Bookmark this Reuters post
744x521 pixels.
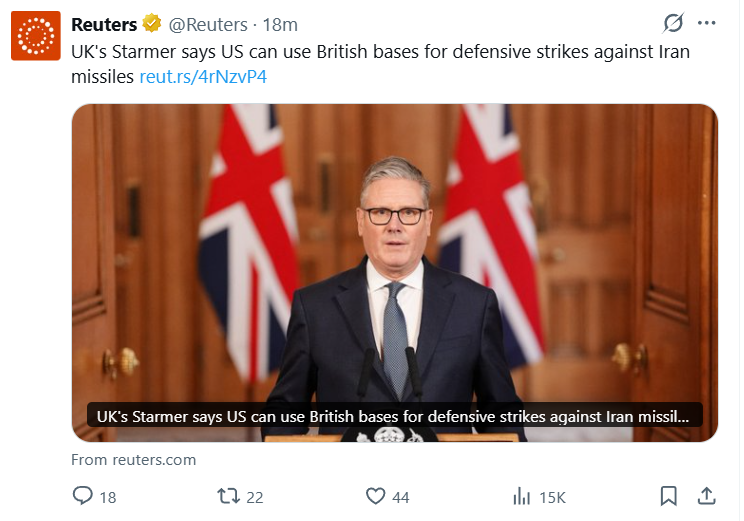point(669,496)
